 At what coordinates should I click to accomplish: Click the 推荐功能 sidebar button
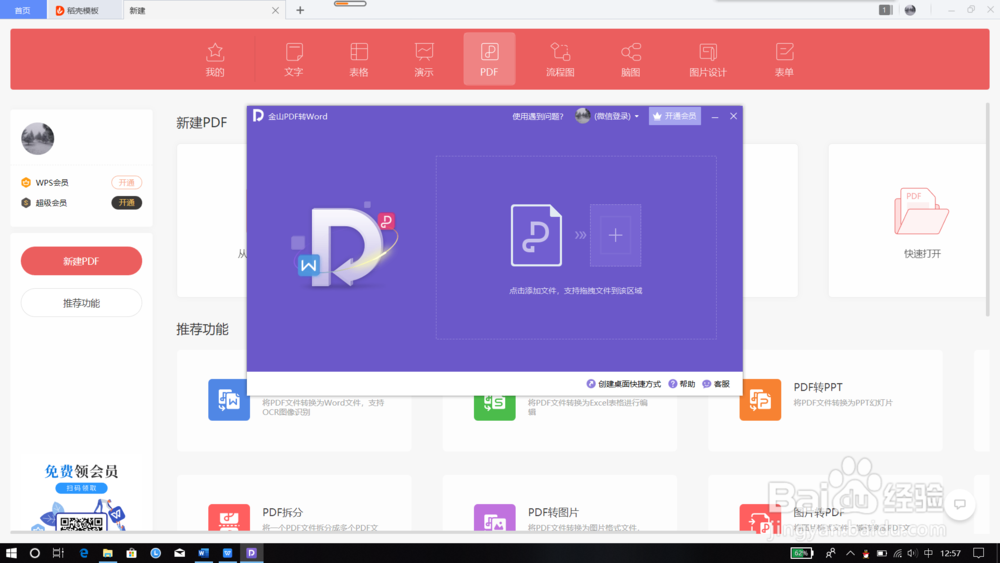(x=81, y=303)
